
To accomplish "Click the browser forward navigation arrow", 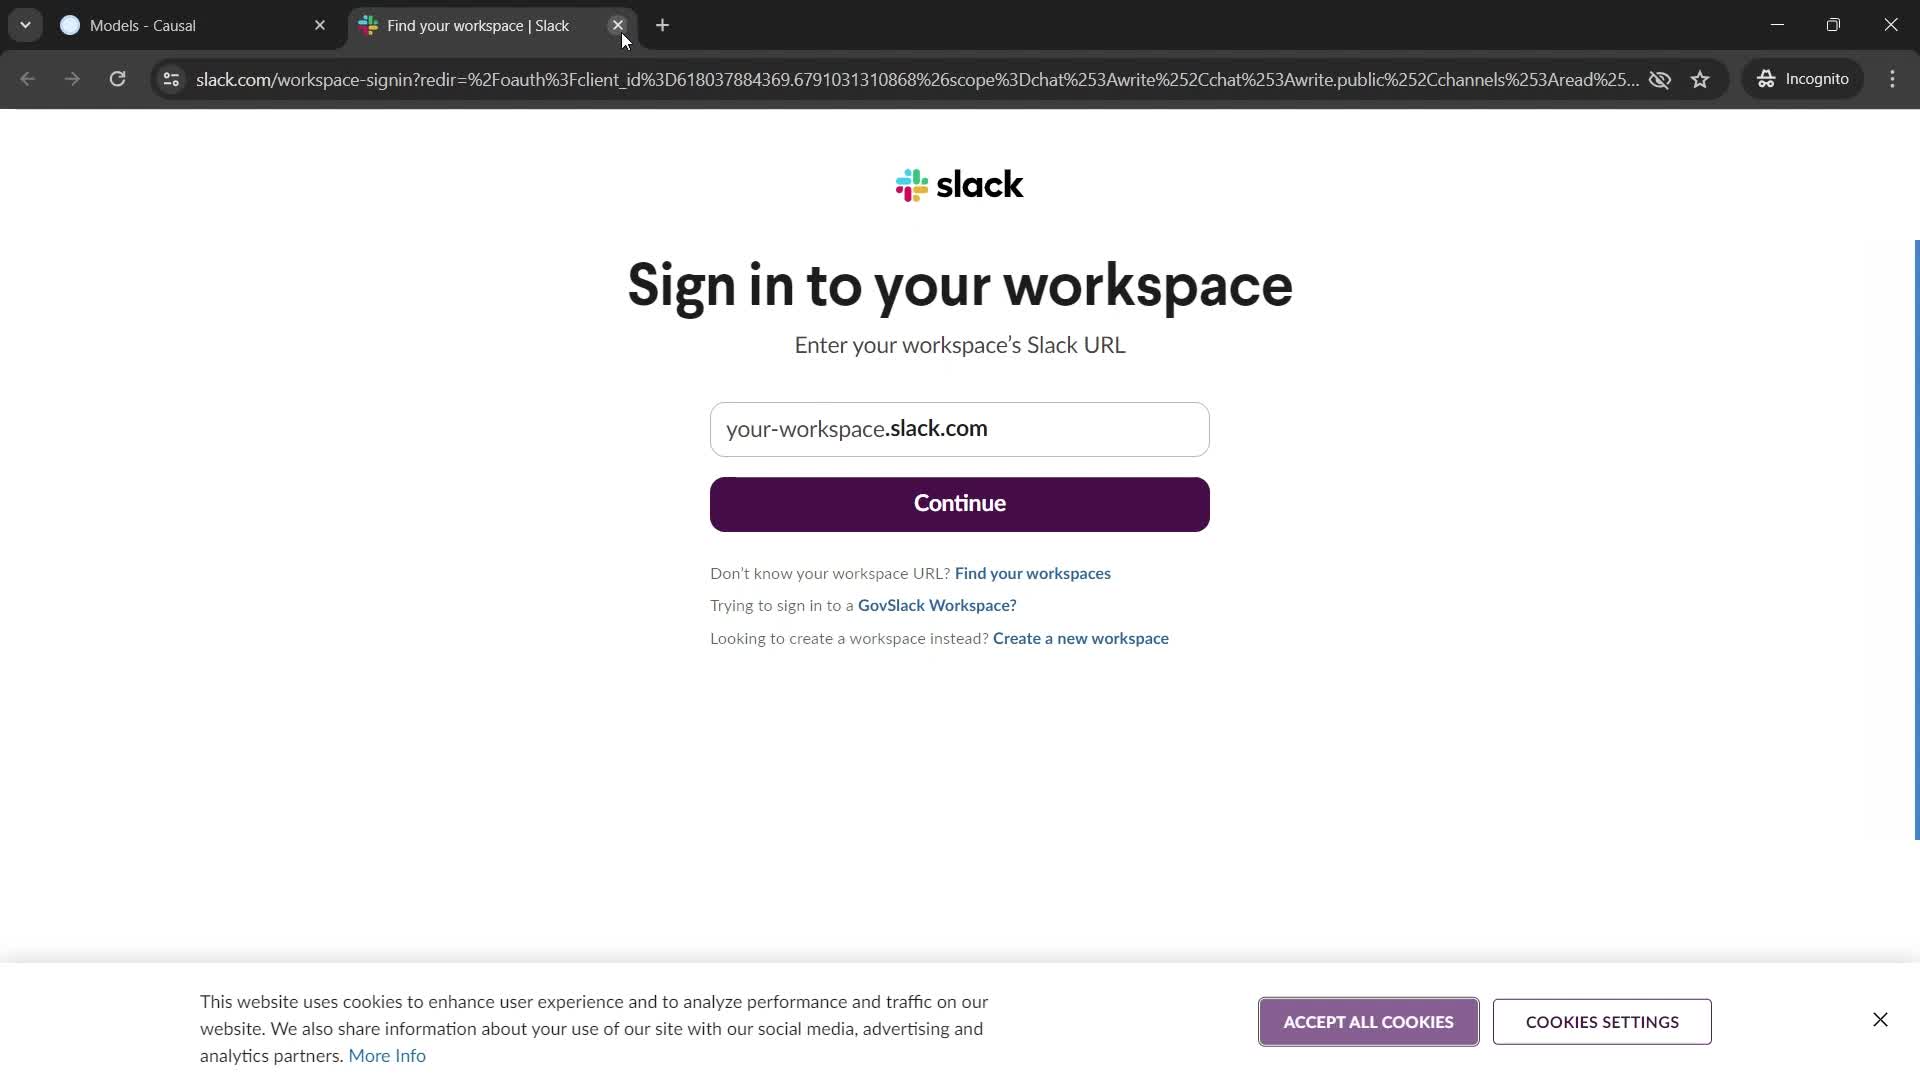I will (x=71, y=79).
